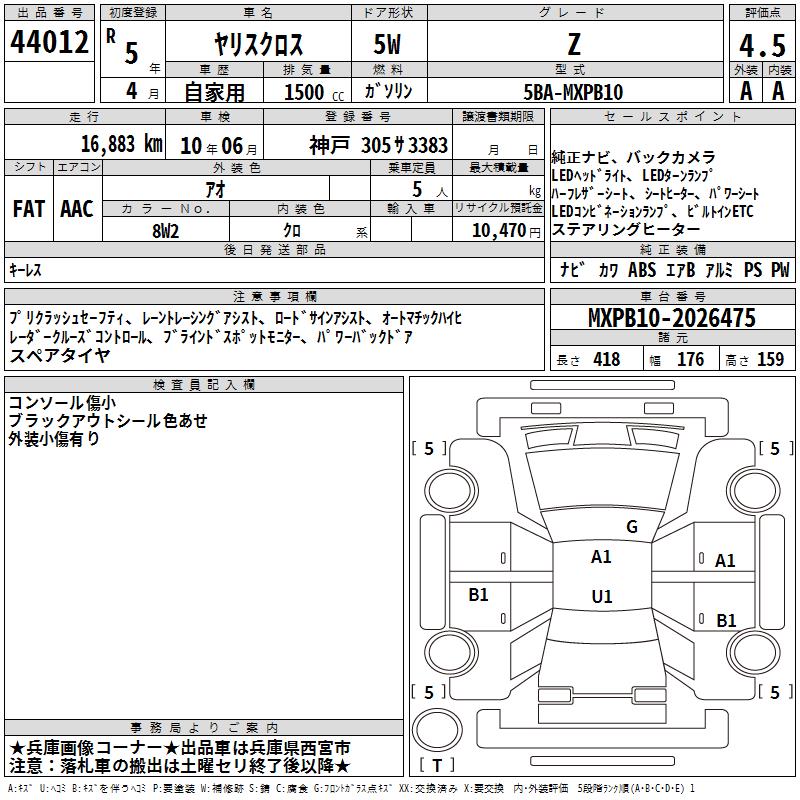
Task: Click the exterior grade A cell
Action: 745,91
